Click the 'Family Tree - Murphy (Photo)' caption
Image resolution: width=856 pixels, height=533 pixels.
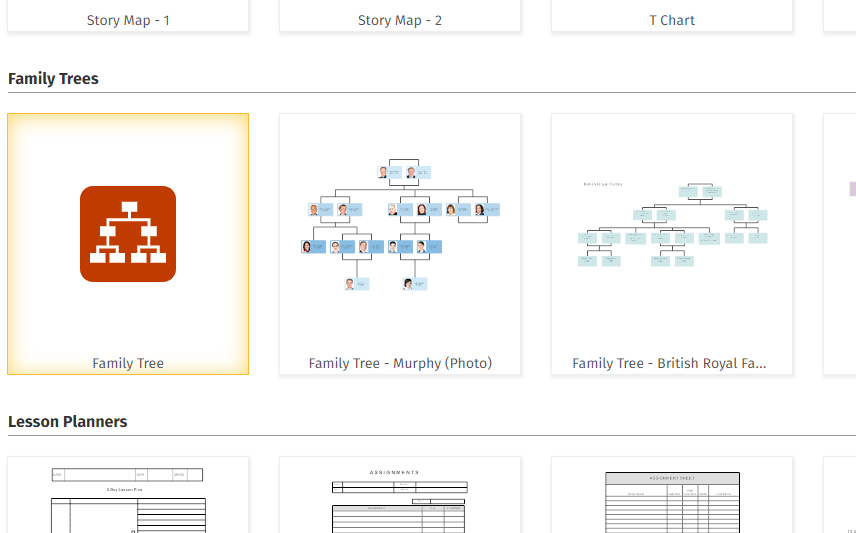[x=400, y=363]
